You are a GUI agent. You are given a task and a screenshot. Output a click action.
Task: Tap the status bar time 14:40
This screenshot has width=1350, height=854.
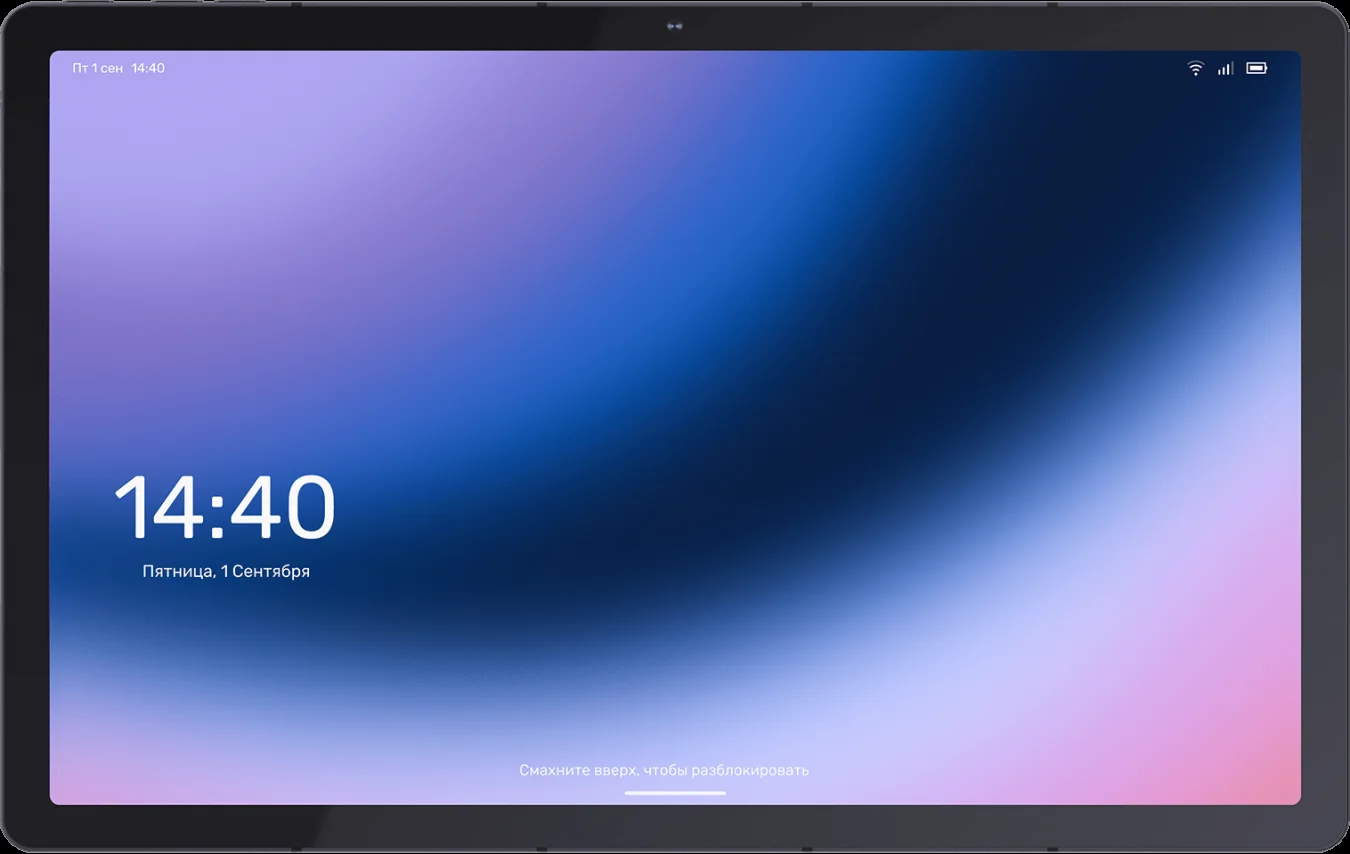[148, 68]
